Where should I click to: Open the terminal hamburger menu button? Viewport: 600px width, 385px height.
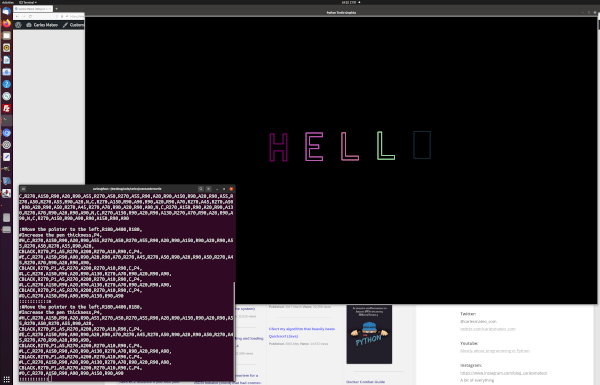pos(209,189)
